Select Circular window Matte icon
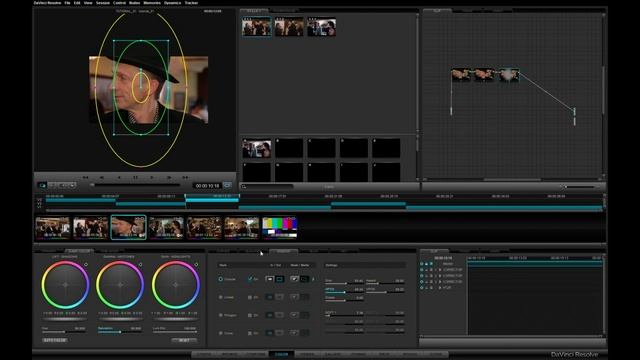The image size is (640, 360). 304,279
